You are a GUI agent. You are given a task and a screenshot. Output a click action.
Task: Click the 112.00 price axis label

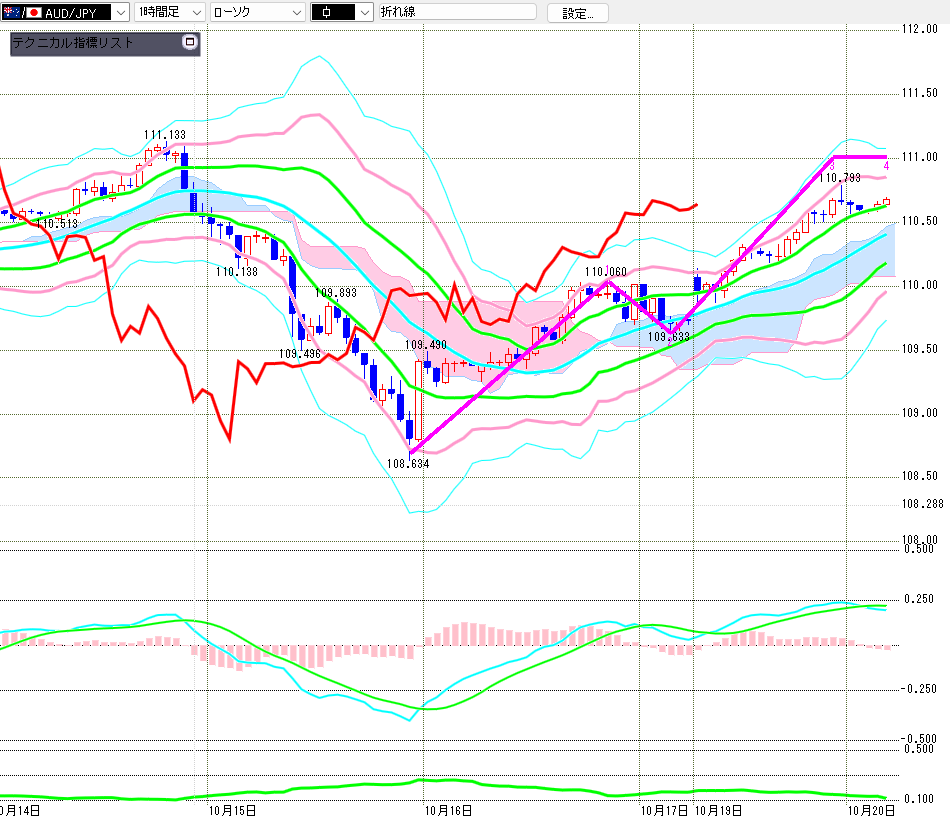click(920, 28)
